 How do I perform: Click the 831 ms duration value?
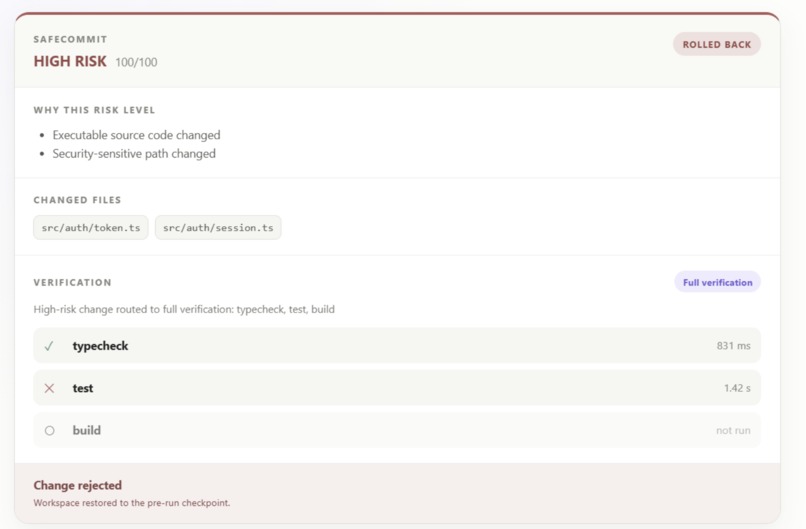[x=734, y=345]
